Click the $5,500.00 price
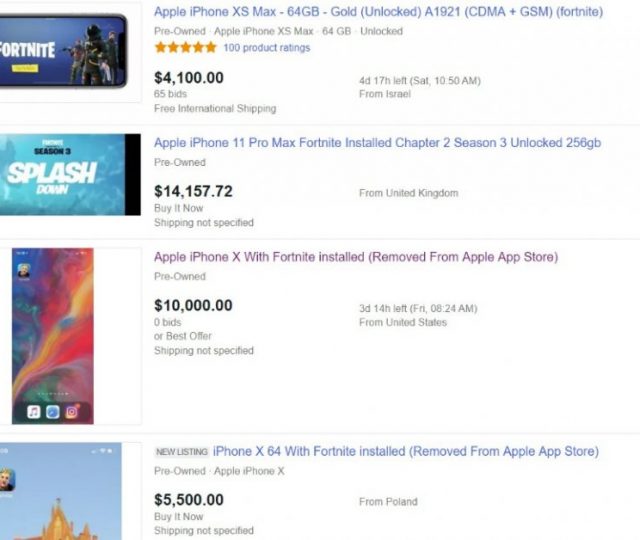The width and height of the screenshot is (640, 540). pos(189,500)
